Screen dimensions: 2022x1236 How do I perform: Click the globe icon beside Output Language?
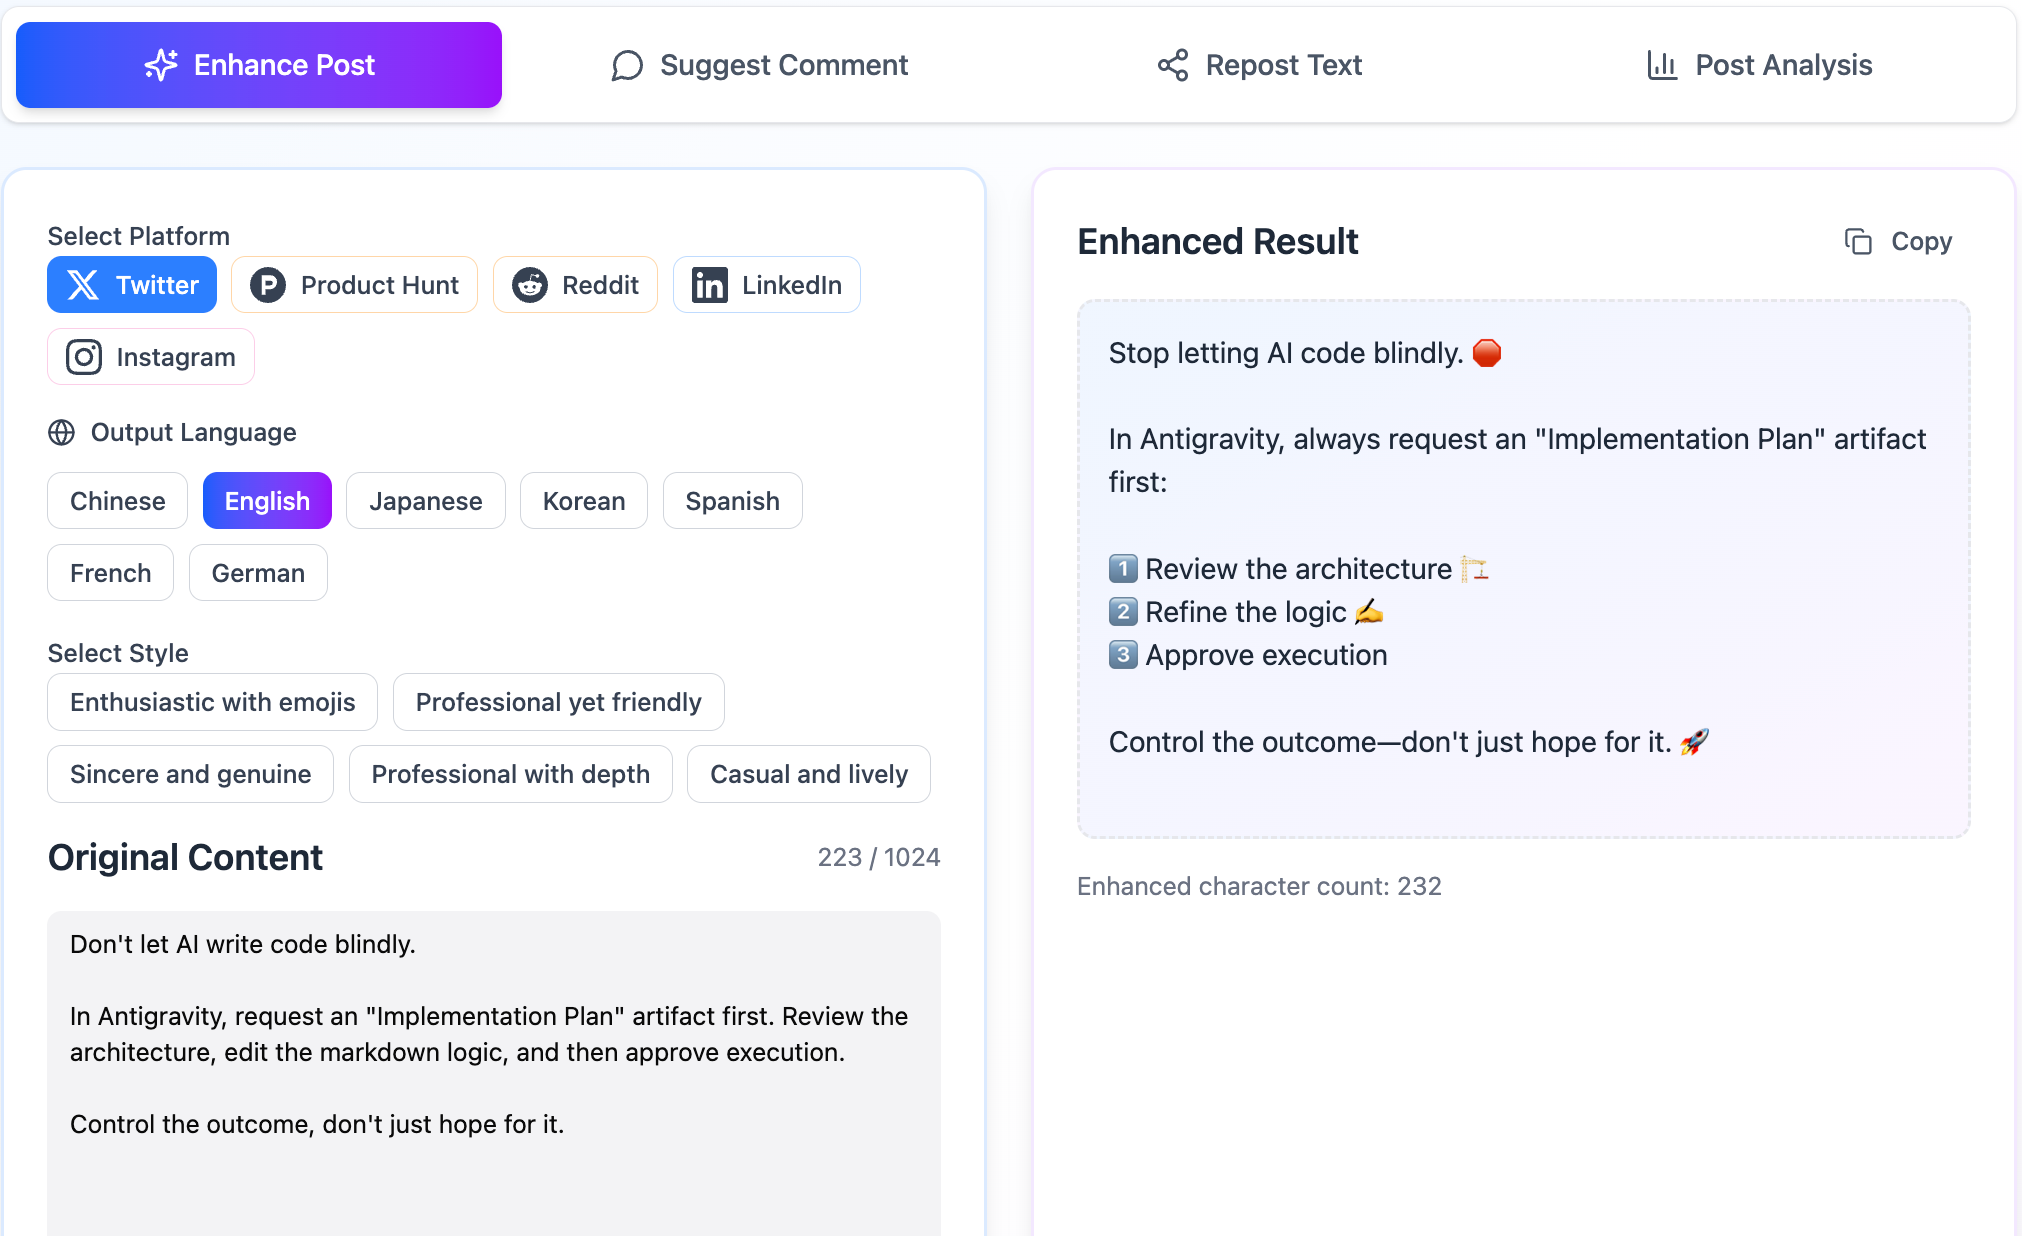[x=61, y=432]
